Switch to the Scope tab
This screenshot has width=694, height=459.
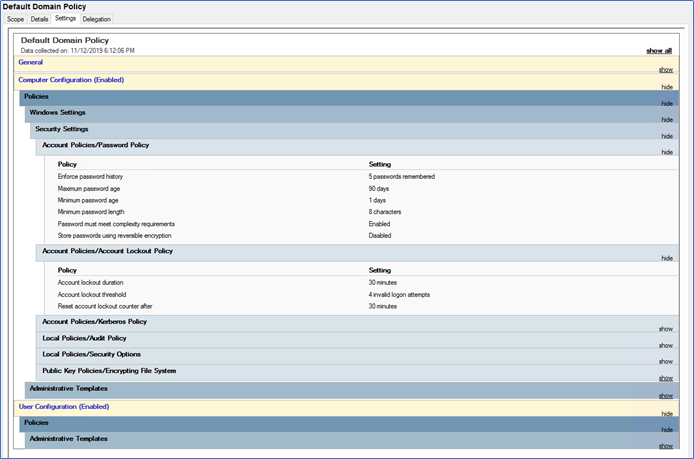tap(15, 19)
